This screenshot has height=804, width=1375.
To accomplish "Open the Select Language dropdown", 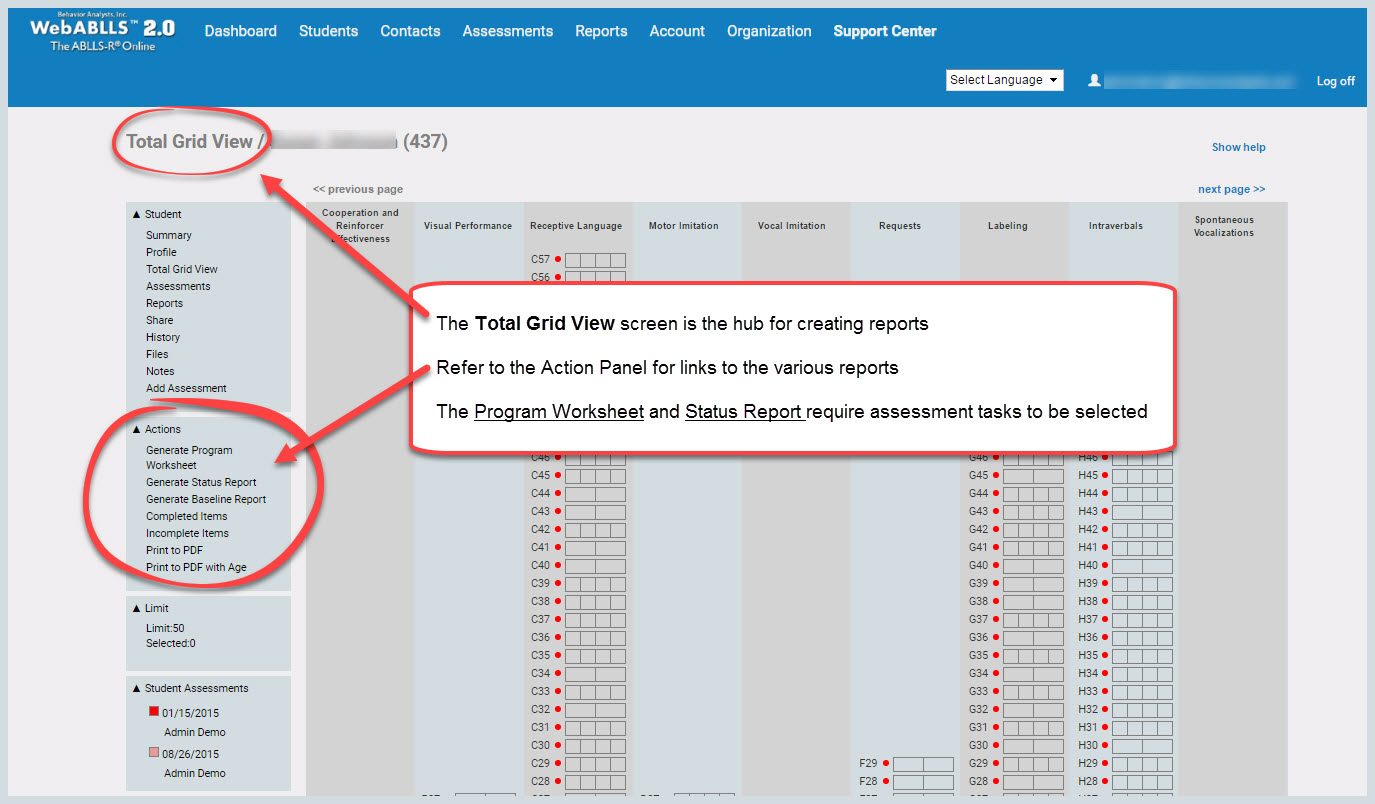I will point(1004,80).
